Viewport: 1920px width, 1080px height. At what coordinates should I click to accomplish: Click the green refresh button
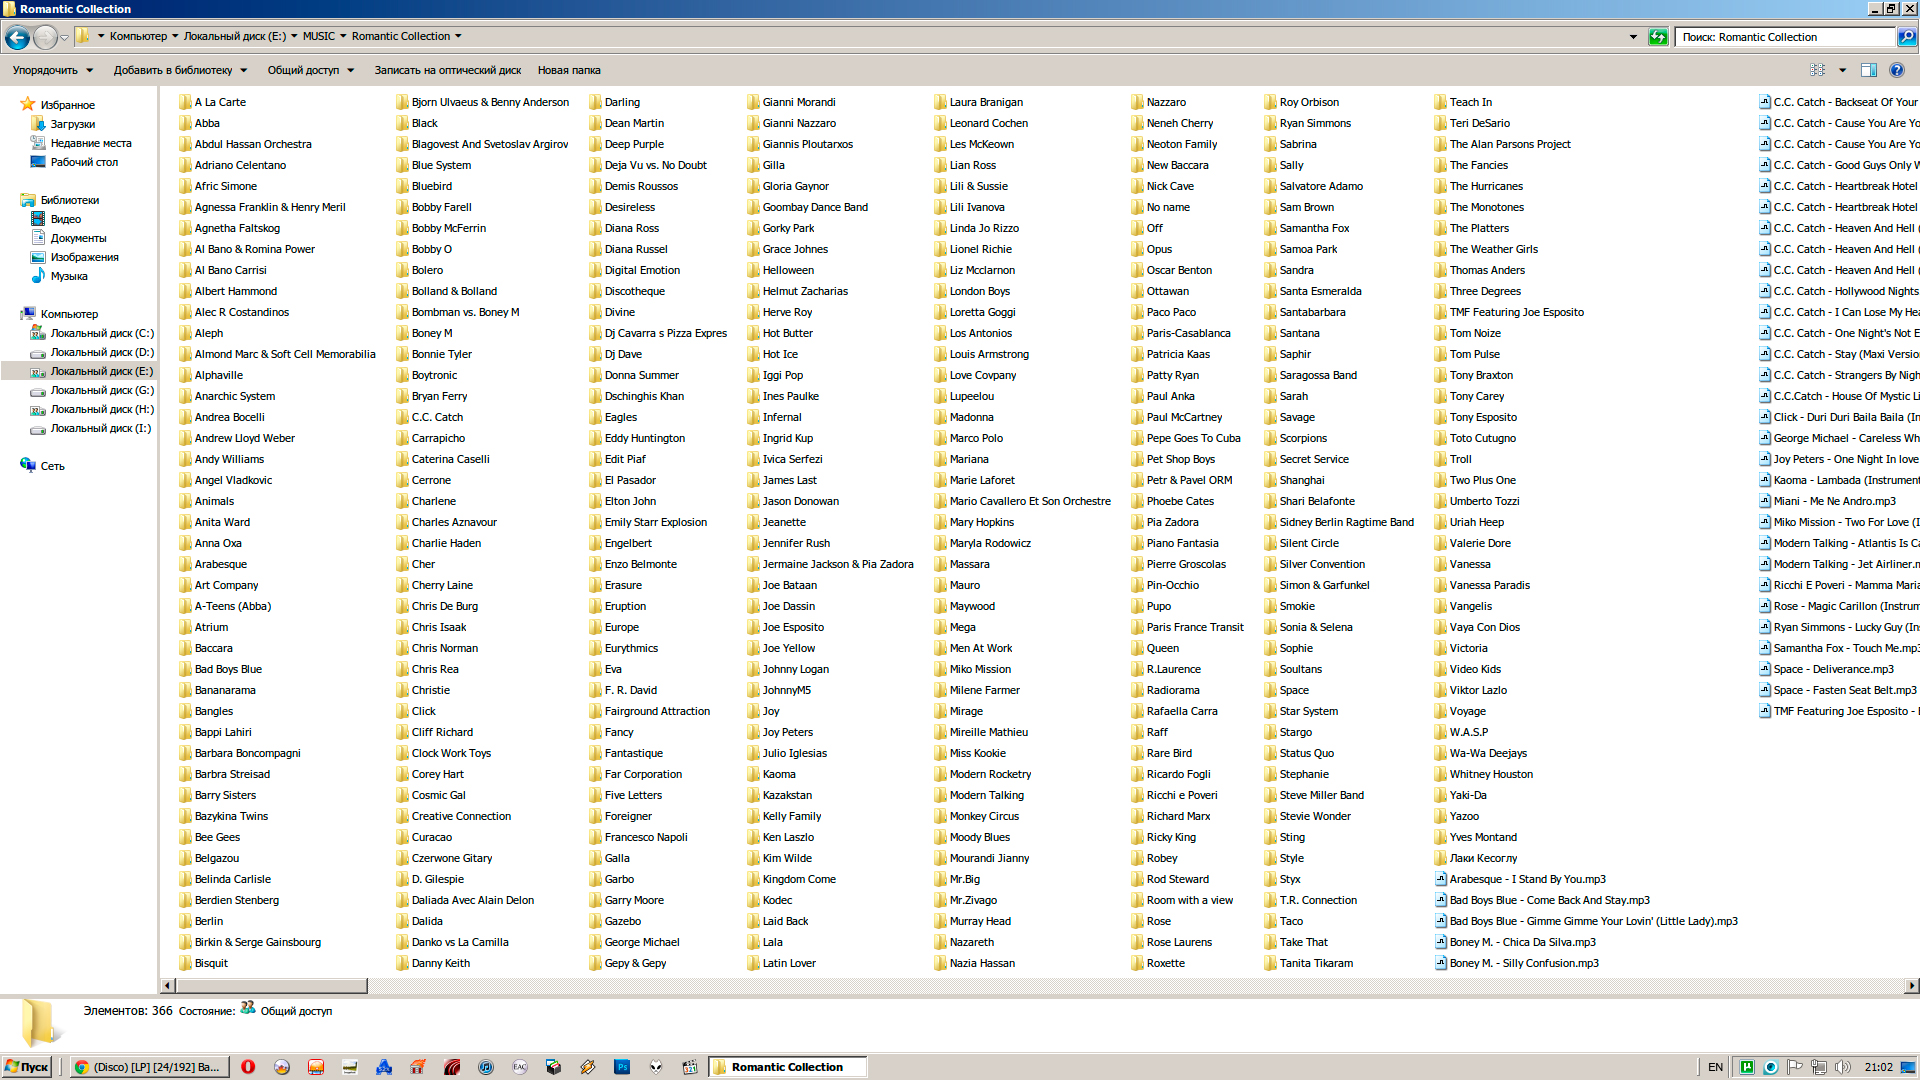pos(1658,37)
